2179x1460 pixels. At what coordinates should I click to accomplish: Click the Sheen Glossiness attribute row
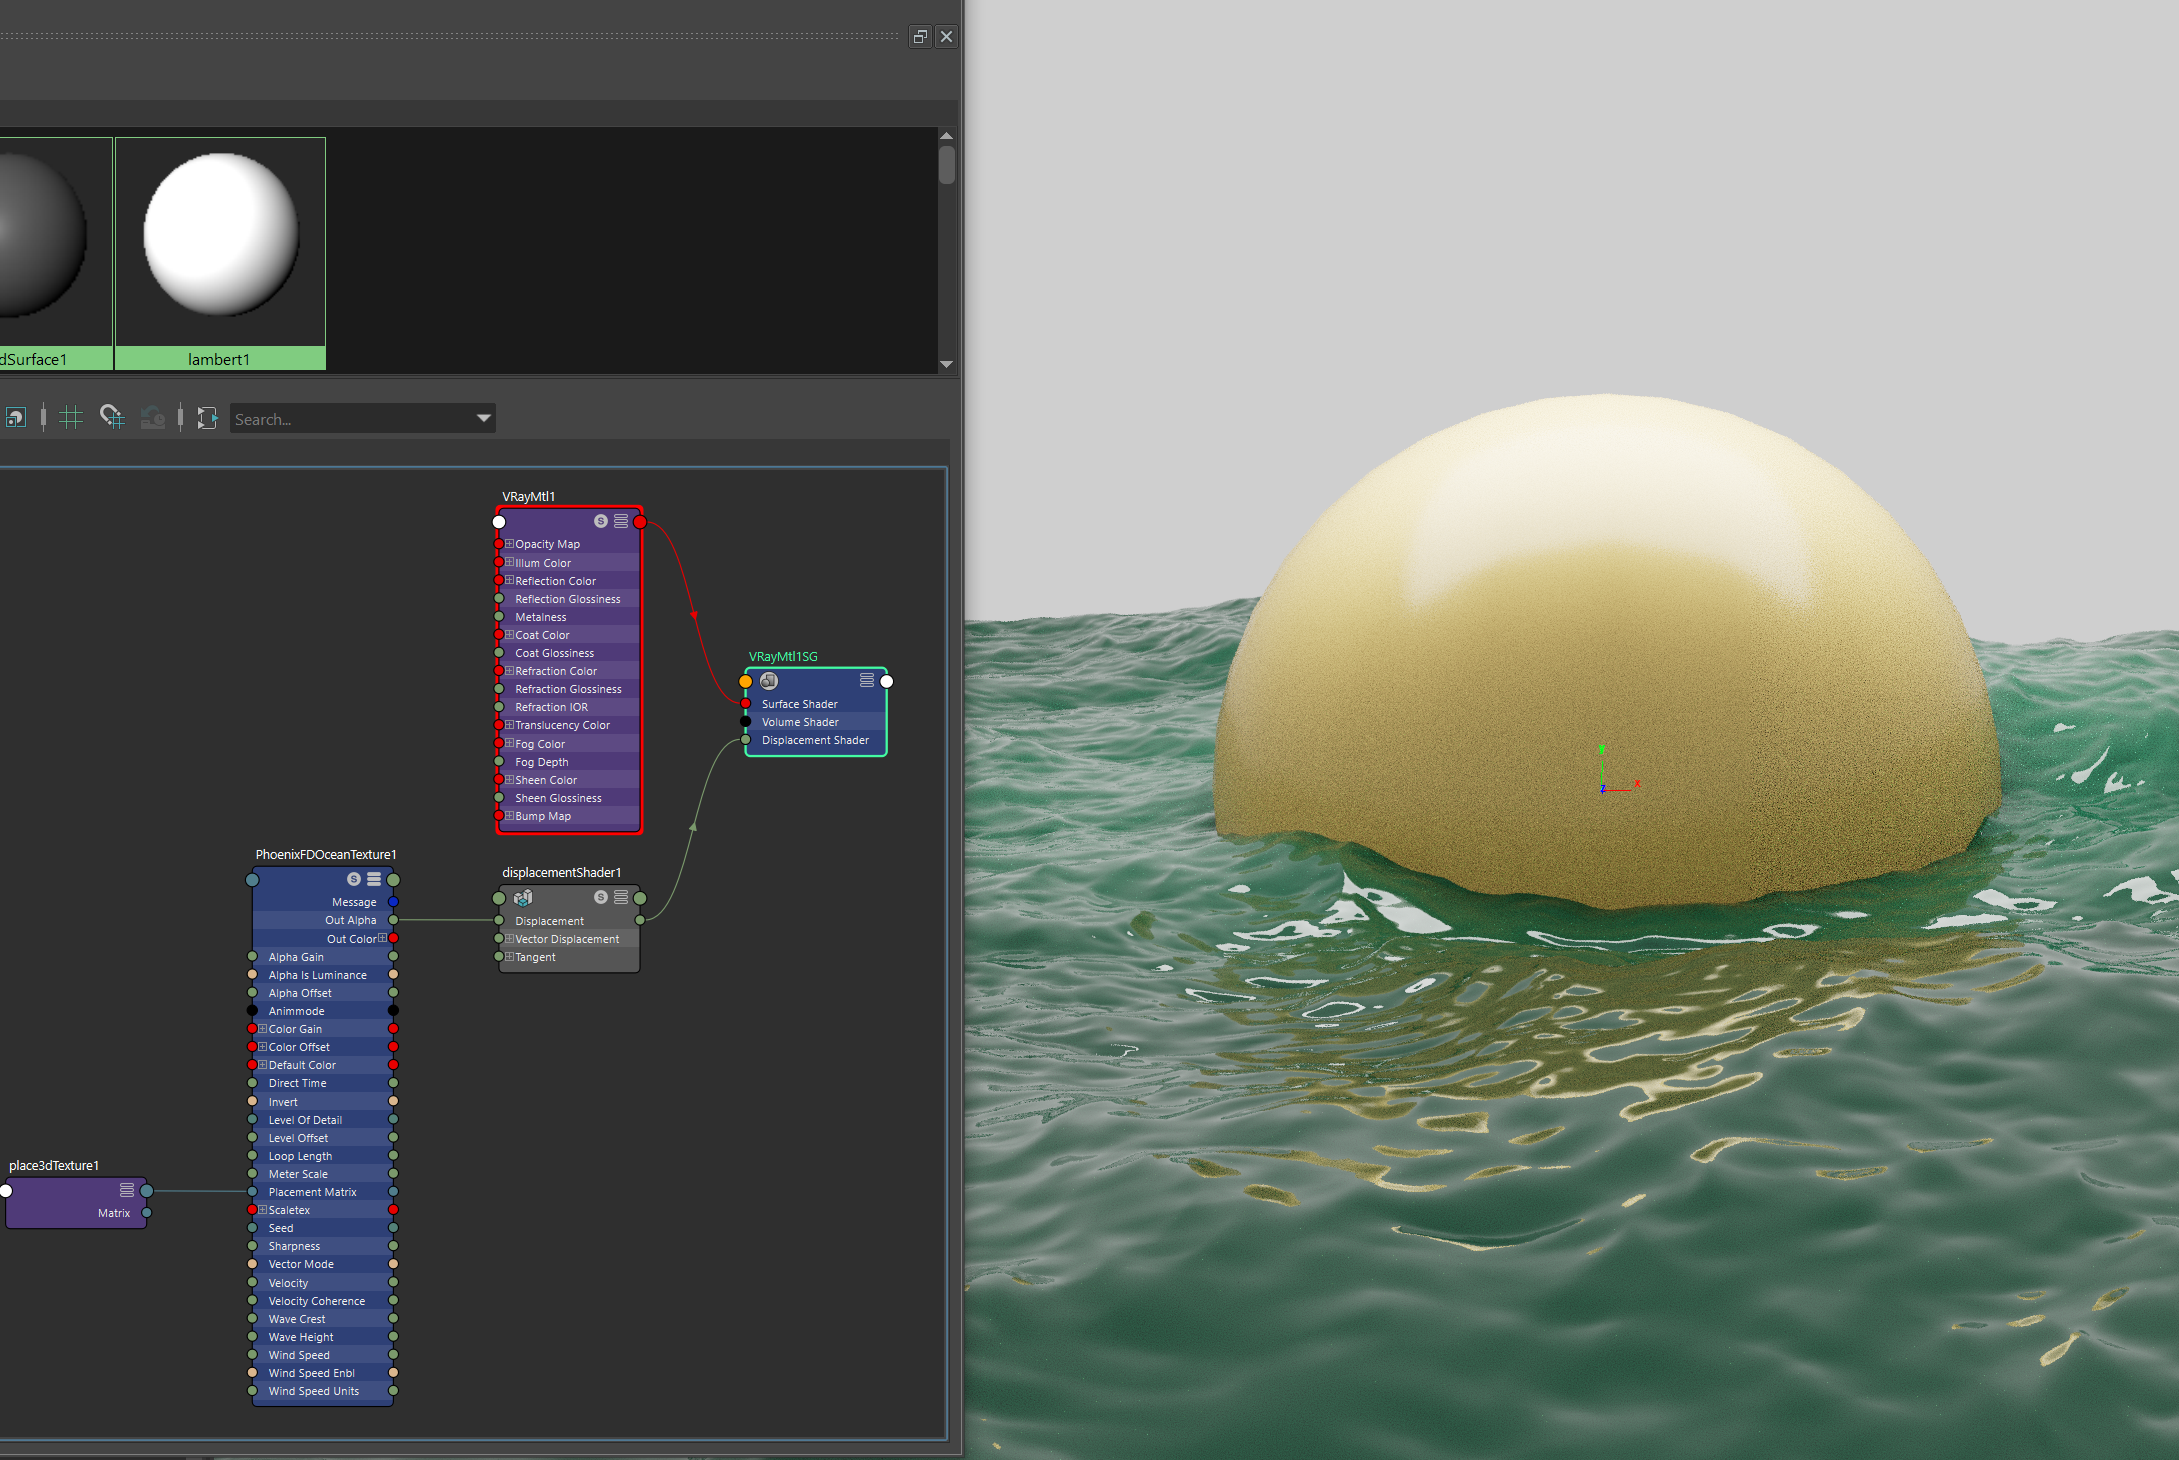569,798
